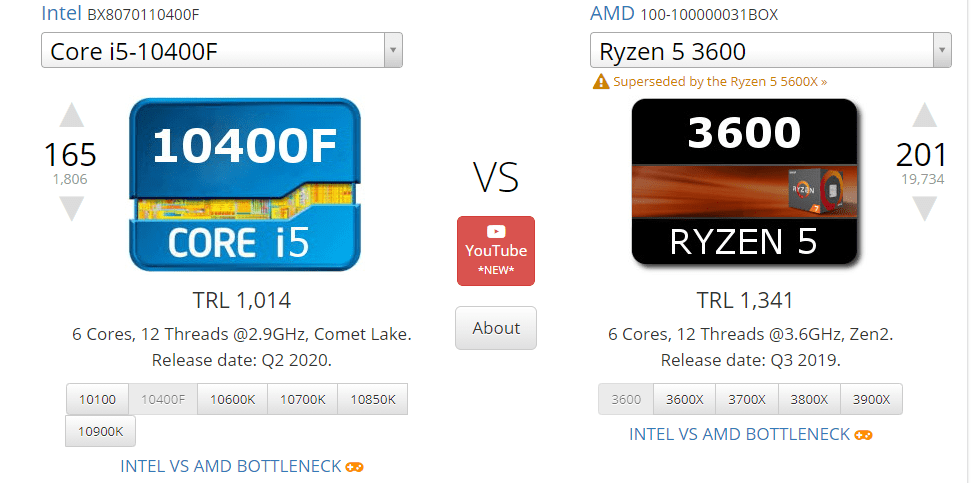
Task: Select the 3600X CPU button
Action: pos(684,399)
